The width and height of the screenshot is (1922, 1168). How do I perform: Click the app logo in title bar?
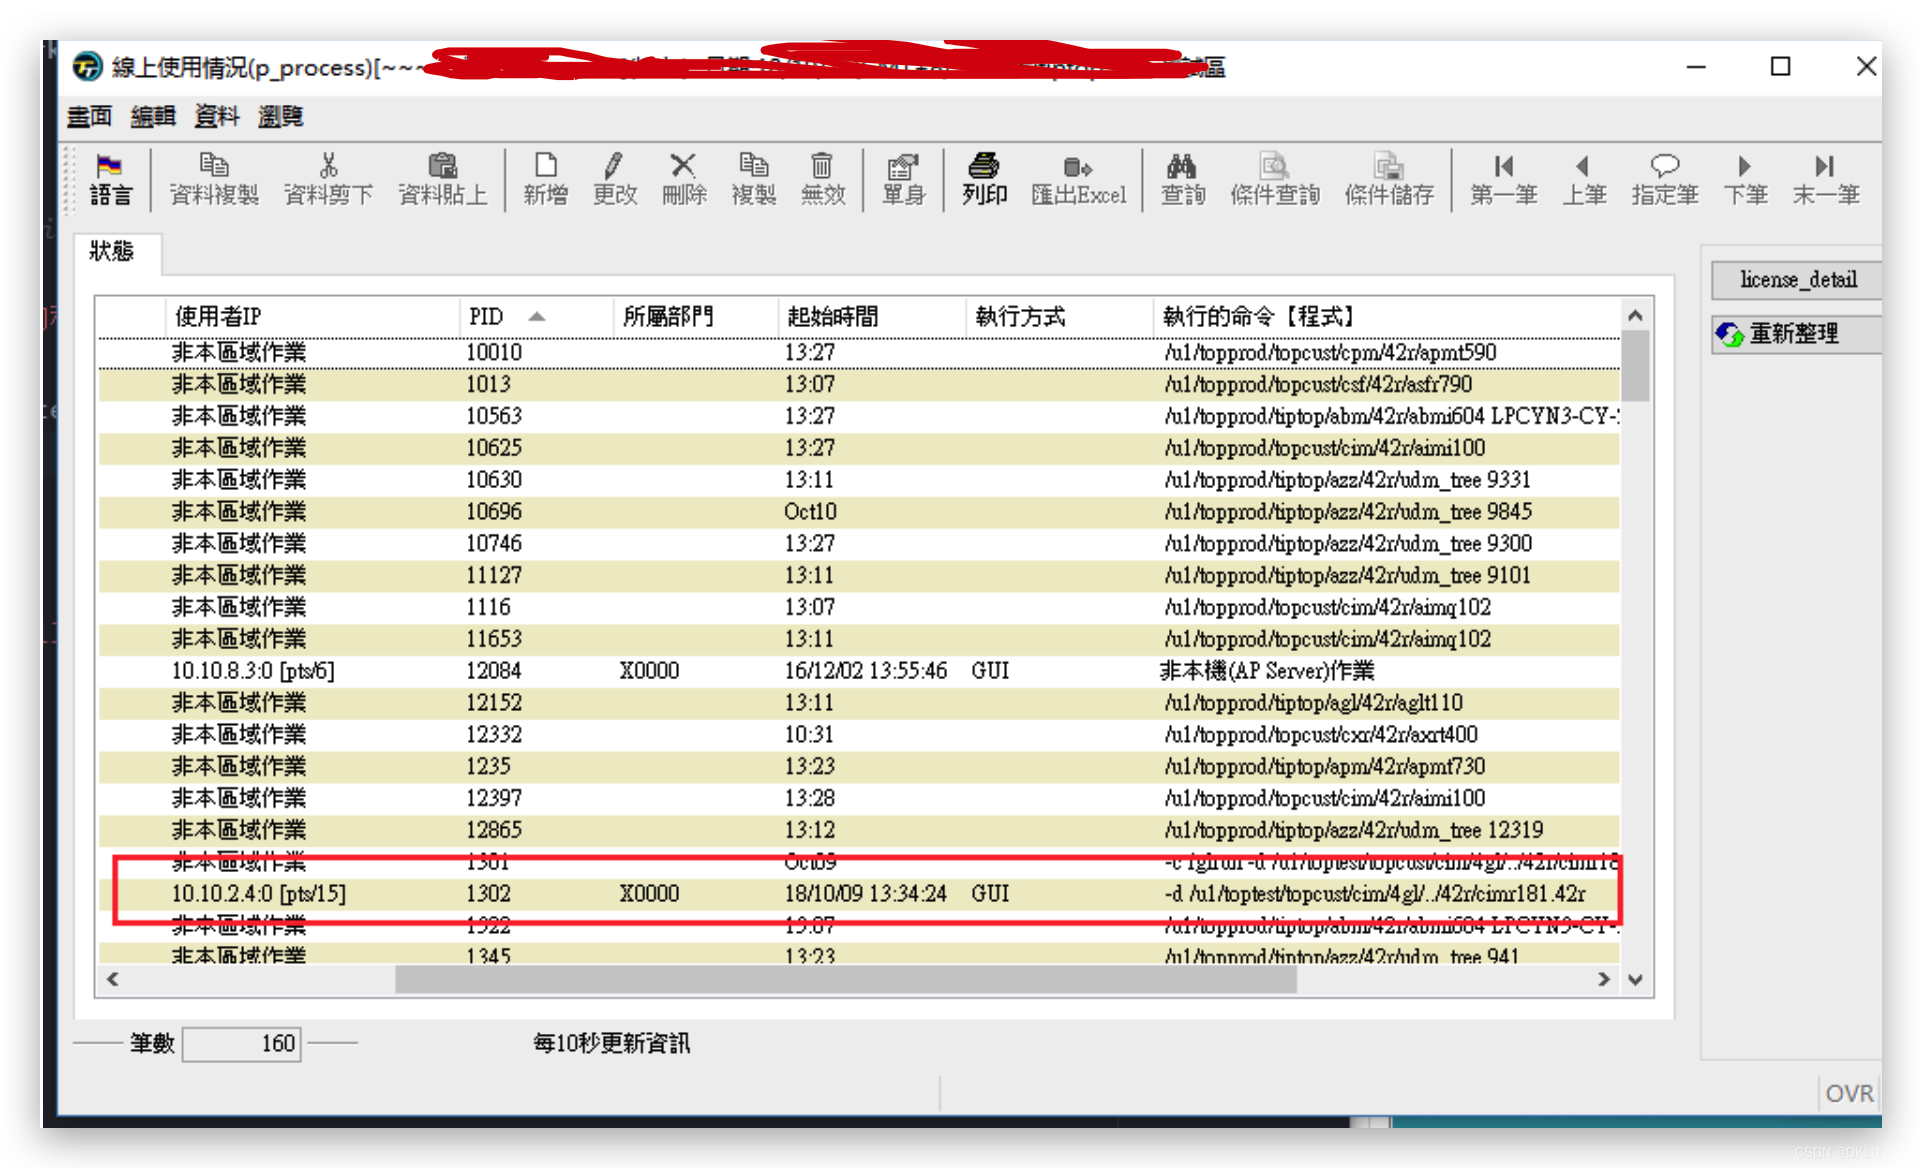pyautogui.click(x=87, y=67)
